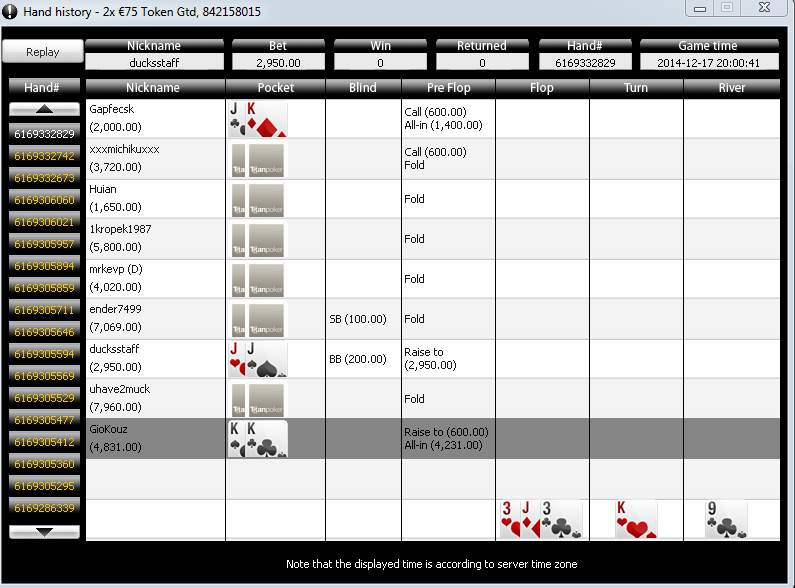
Task: Click bet value '2,950.00' in summary
Action: (278, 63)
